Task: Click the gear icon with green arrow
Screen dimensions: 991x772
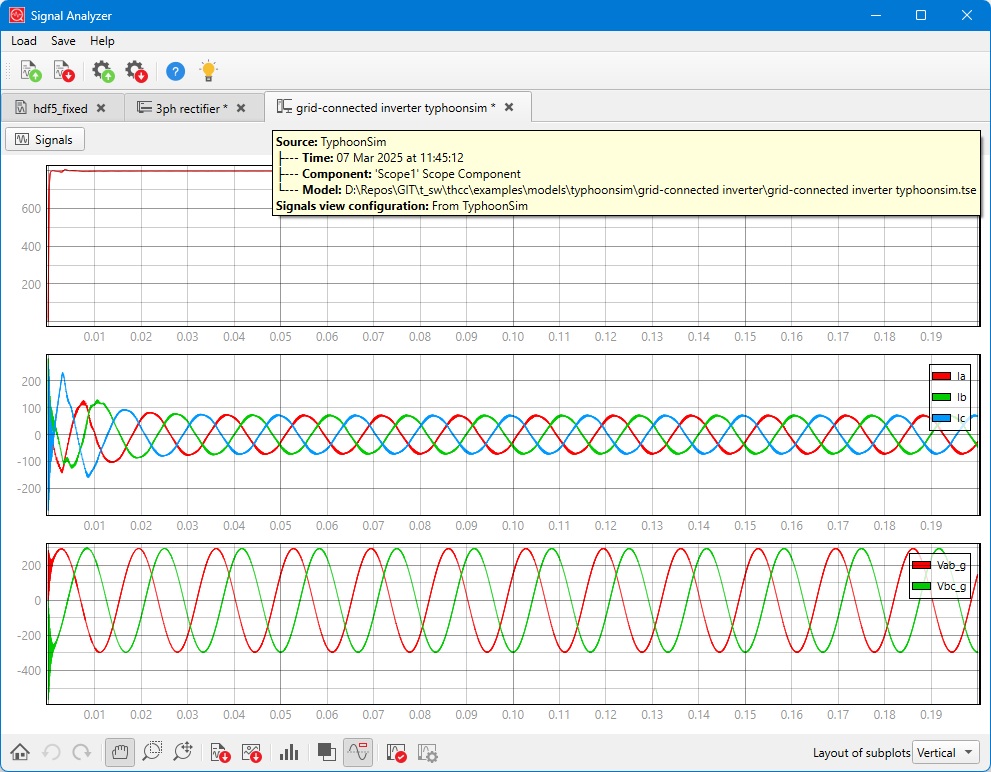Action: 102,71
